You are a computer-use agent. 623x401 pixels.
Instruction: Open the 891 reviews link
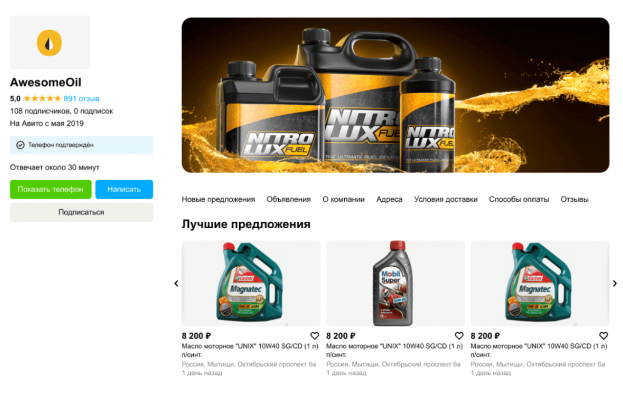[81, 98]
